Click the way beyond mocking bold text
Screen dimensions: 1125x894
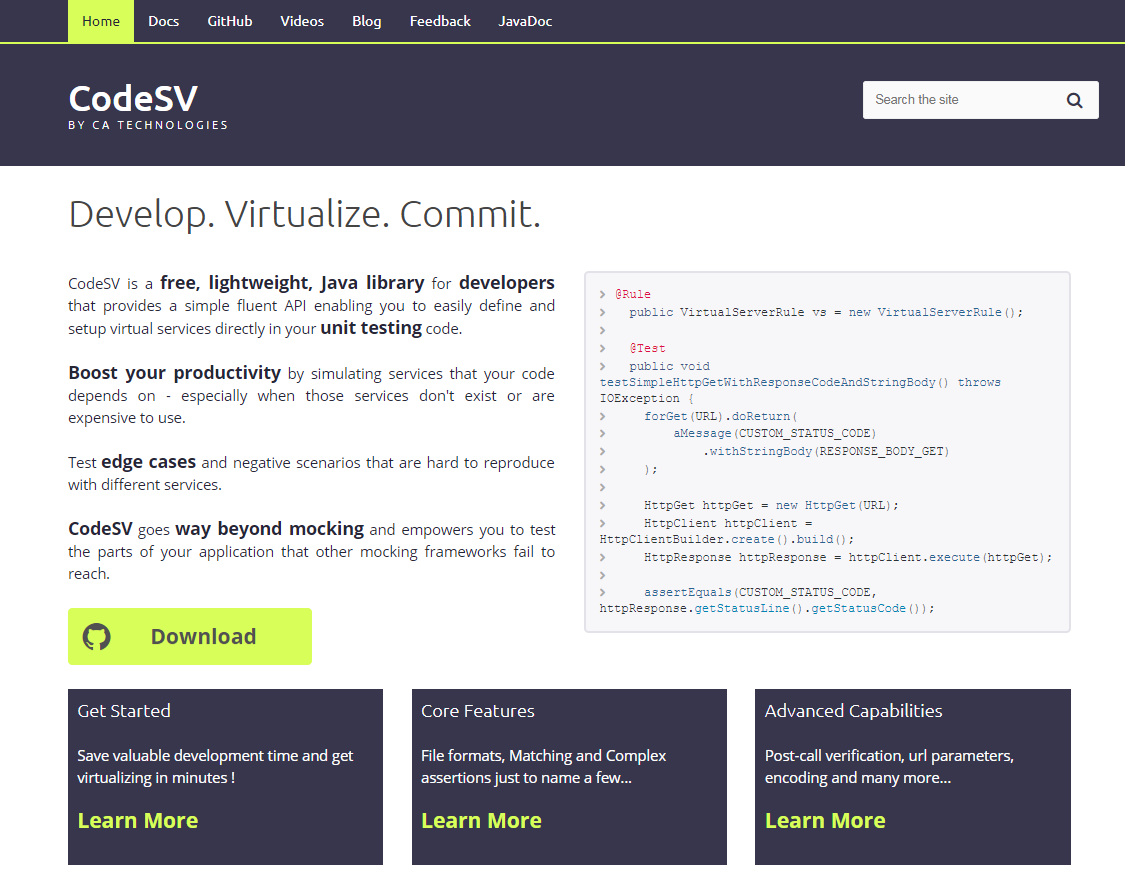pyautogui.click(x=270, y=529)
